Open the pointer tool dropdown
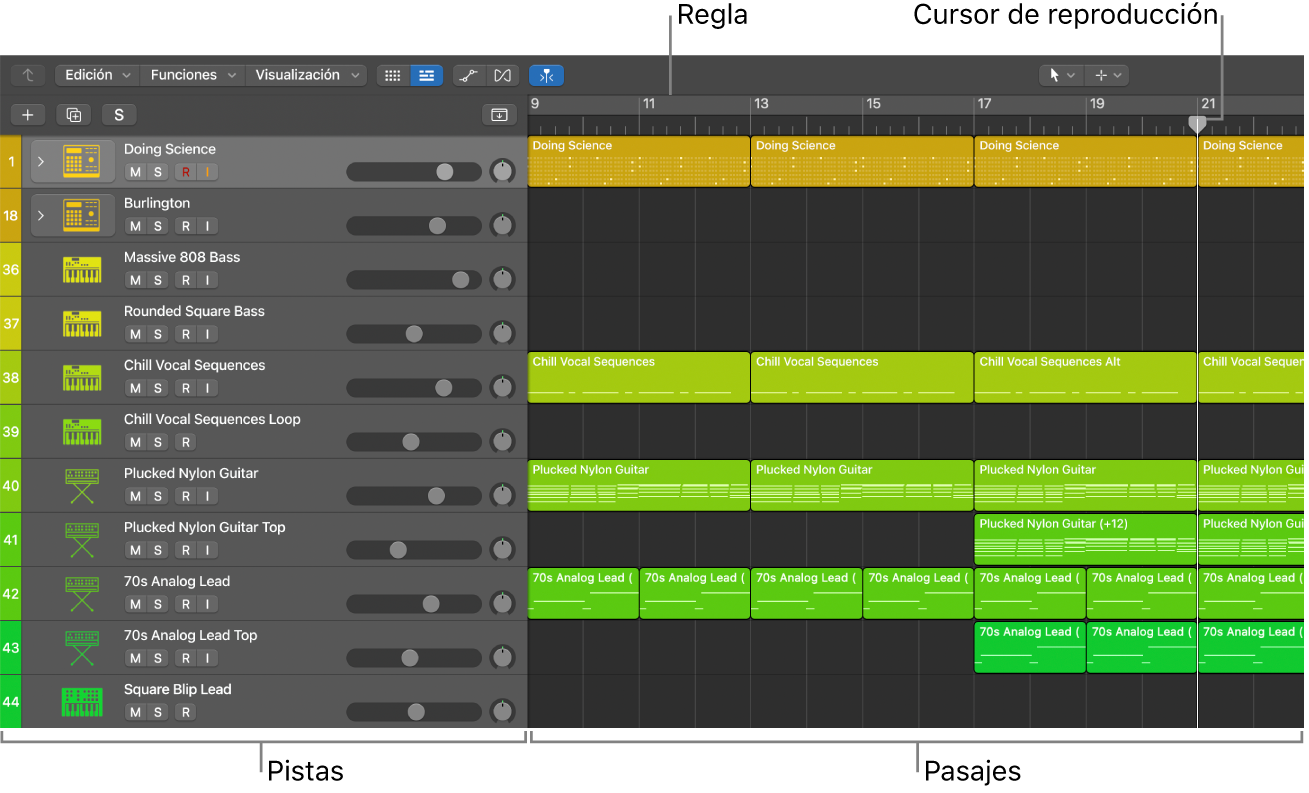This screenshot has width=1309, height=793. pos(1060,75)
